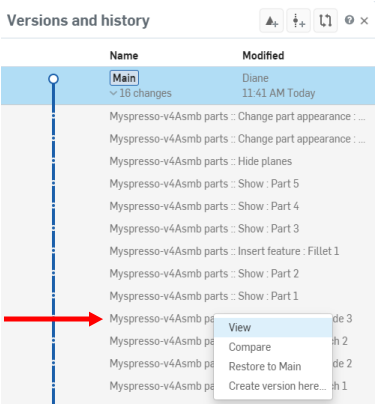Select the Show : Part 5 entry
Image resolution: width=376 pixels, height=405 pixels.
[204, 184]
